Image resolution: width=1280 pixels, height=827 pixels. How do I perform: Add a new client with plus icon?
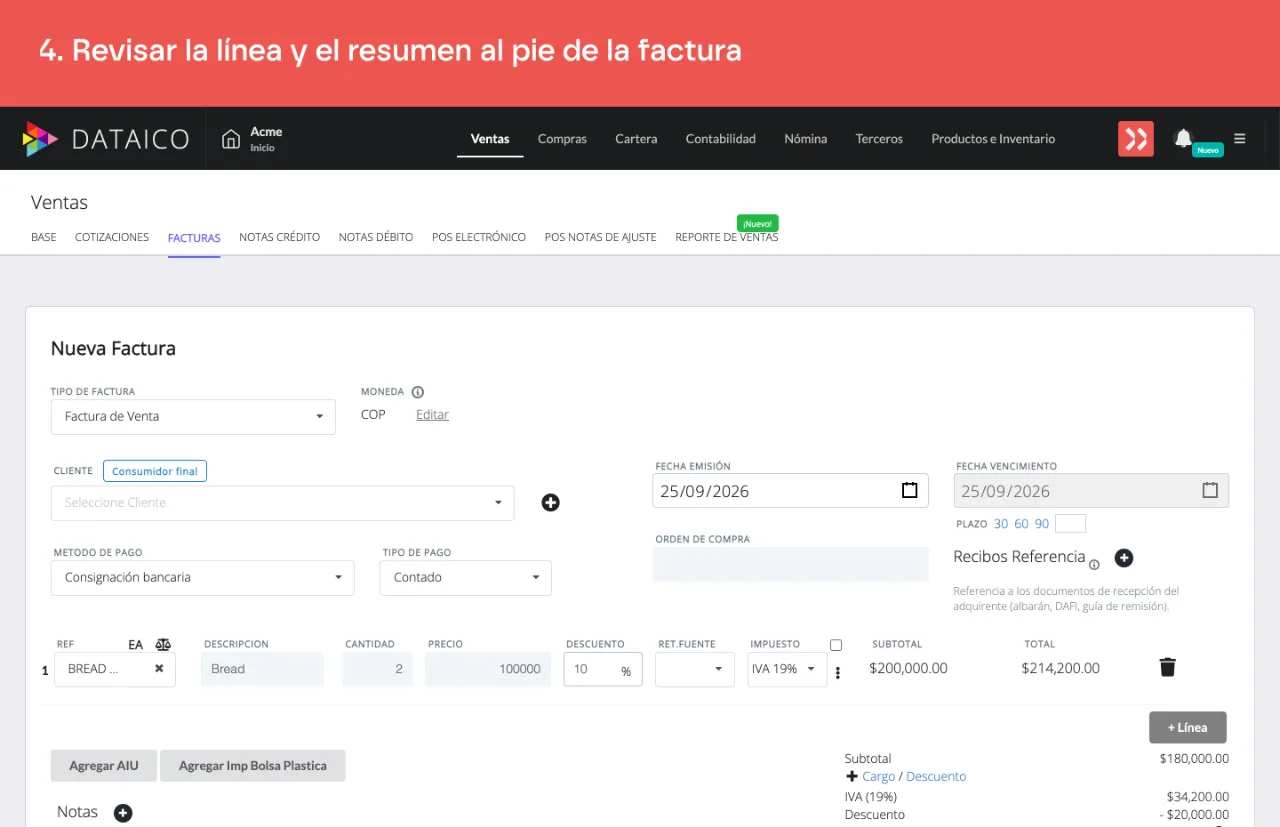point(550,503)
